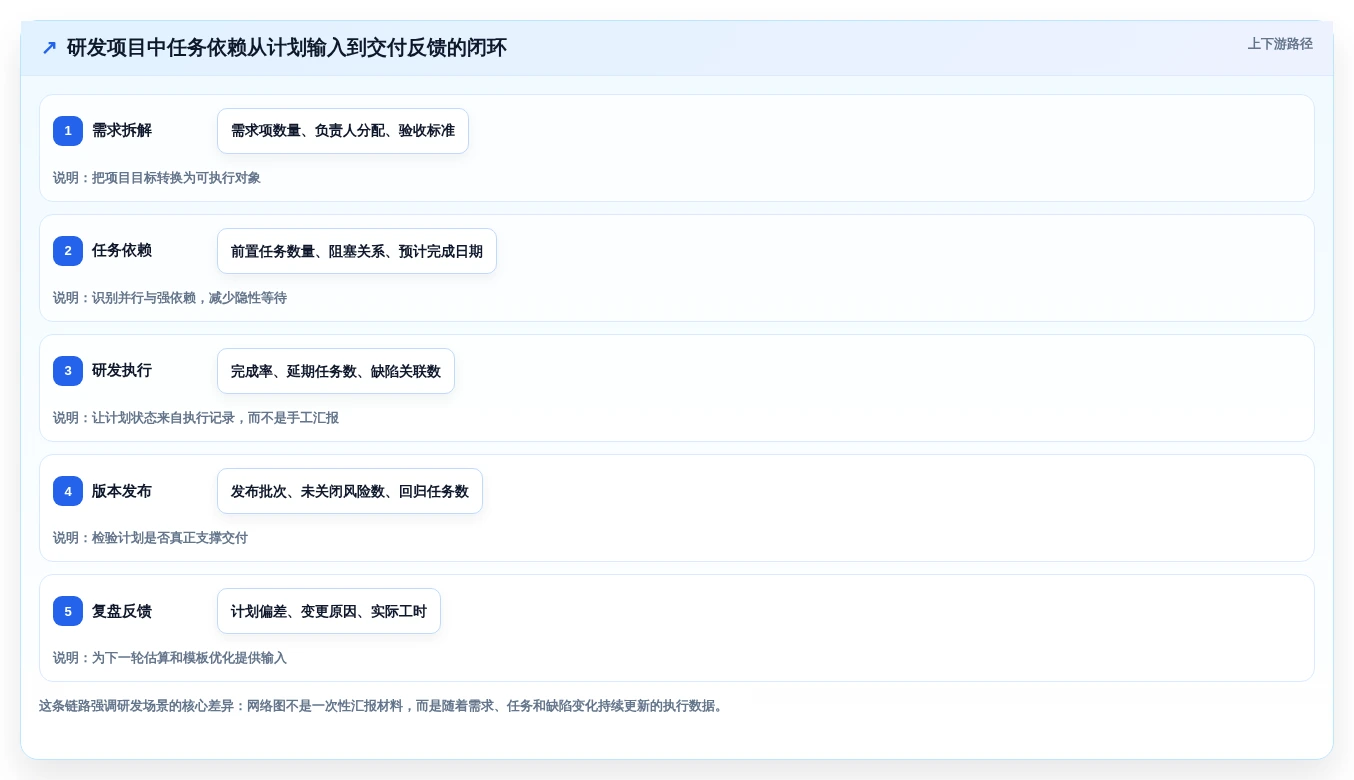The image size is (1354, 780).
Task: Click the chip 完成率、延期任务数、缺陷关联数
Action: click(336, 371)
